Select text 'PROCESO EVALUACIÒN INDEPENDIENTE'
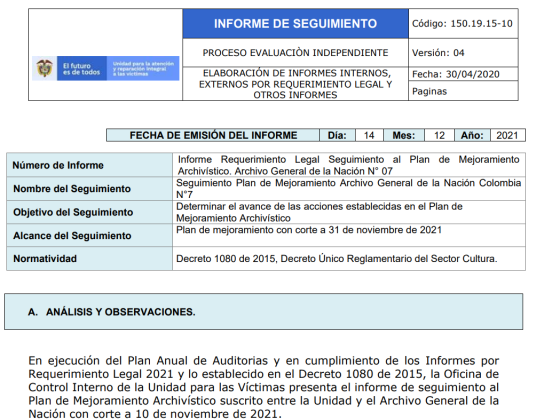 [295, 53]
